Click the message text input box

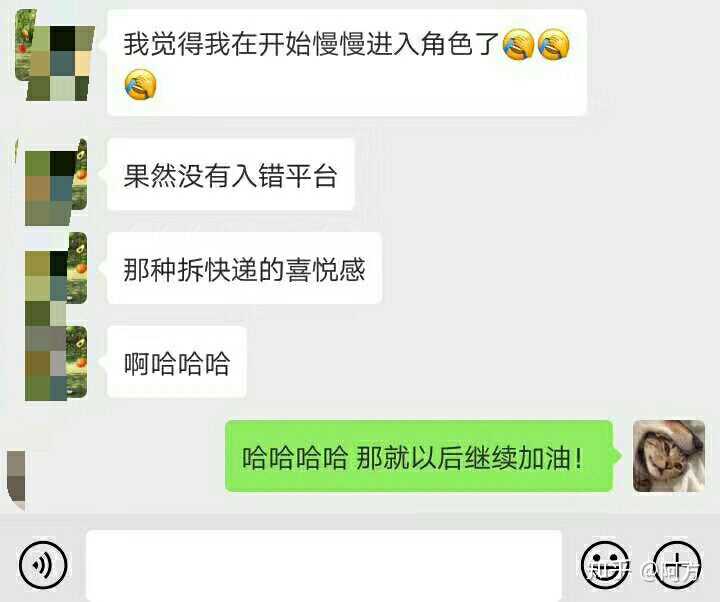(324, 566)
